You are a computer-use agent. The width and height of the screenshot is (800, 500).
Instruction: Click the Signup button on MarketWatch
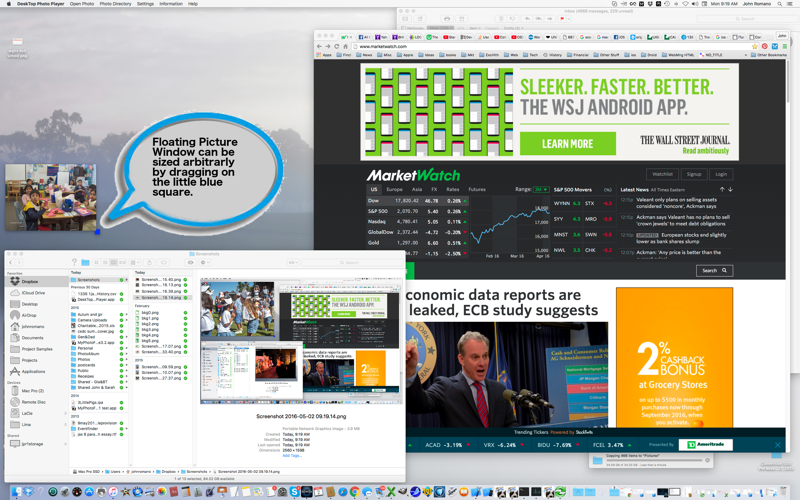(x=694, y=174)
